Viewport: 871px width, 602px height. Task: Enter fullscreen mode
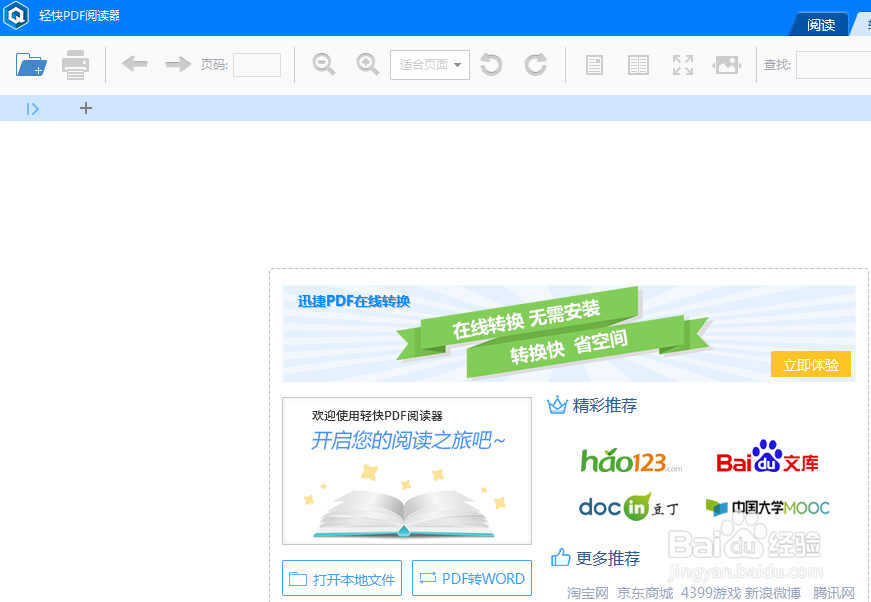[x=683, y=65]
